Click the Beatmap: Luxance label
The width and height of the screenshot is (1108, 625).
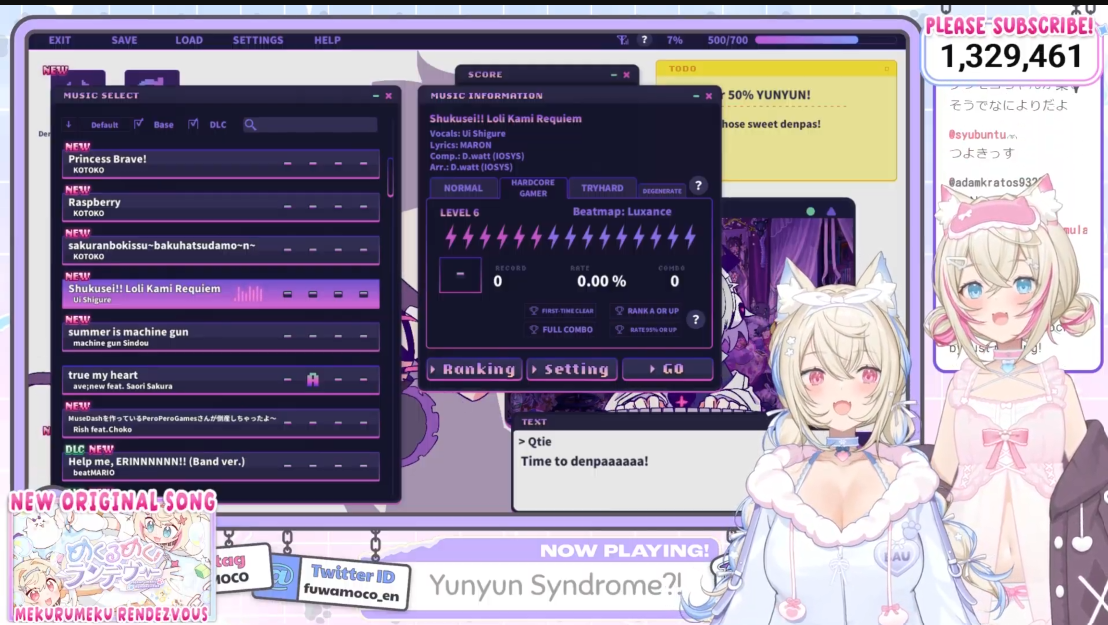click(x=622, y=211)
